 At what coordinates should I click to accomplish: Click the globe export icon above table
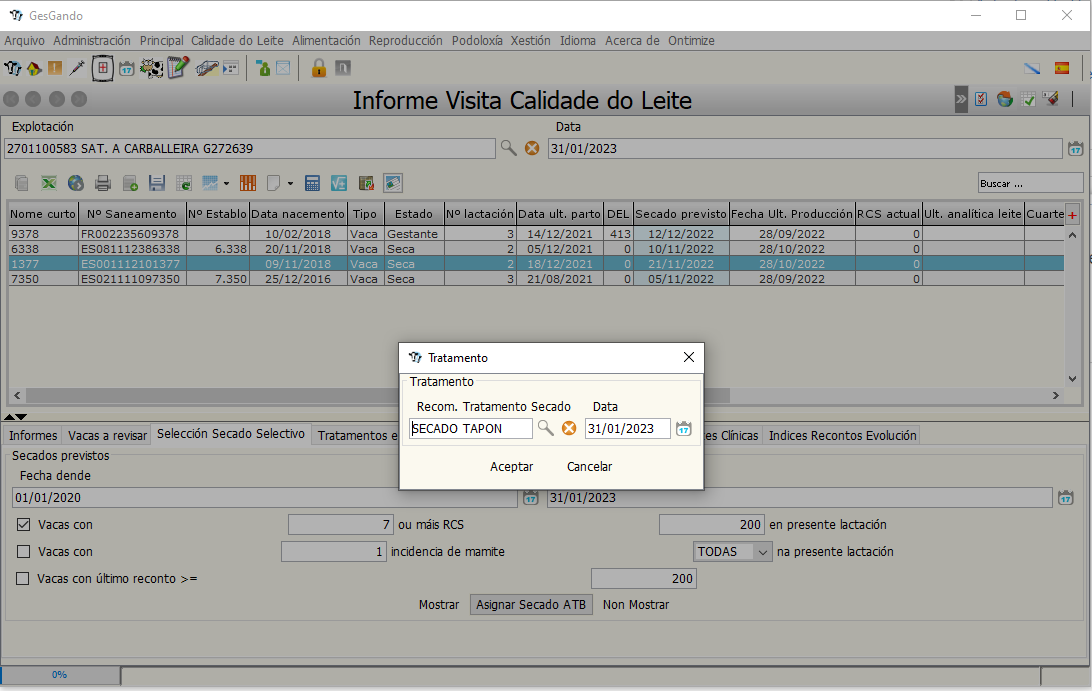point(76,183)
